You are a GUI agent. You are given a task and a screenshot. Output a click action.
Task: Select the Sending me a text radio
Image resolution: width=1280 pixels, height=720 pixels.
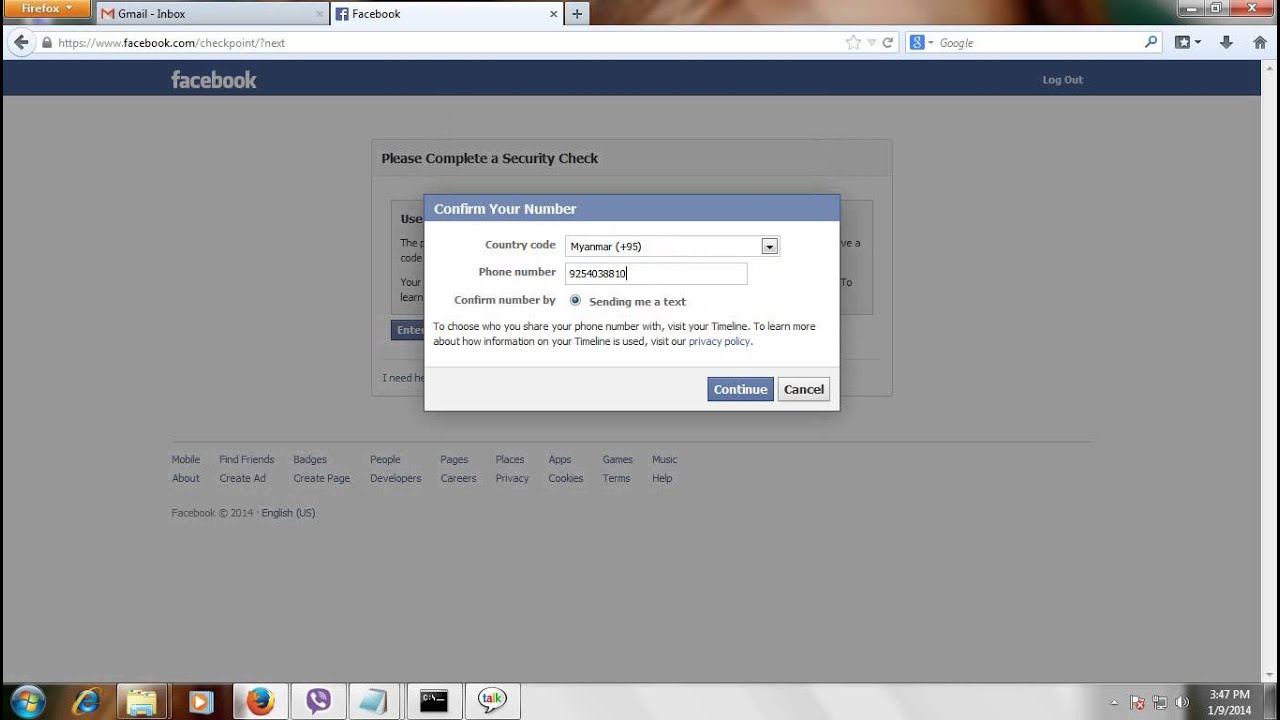(x=575, y=300)
